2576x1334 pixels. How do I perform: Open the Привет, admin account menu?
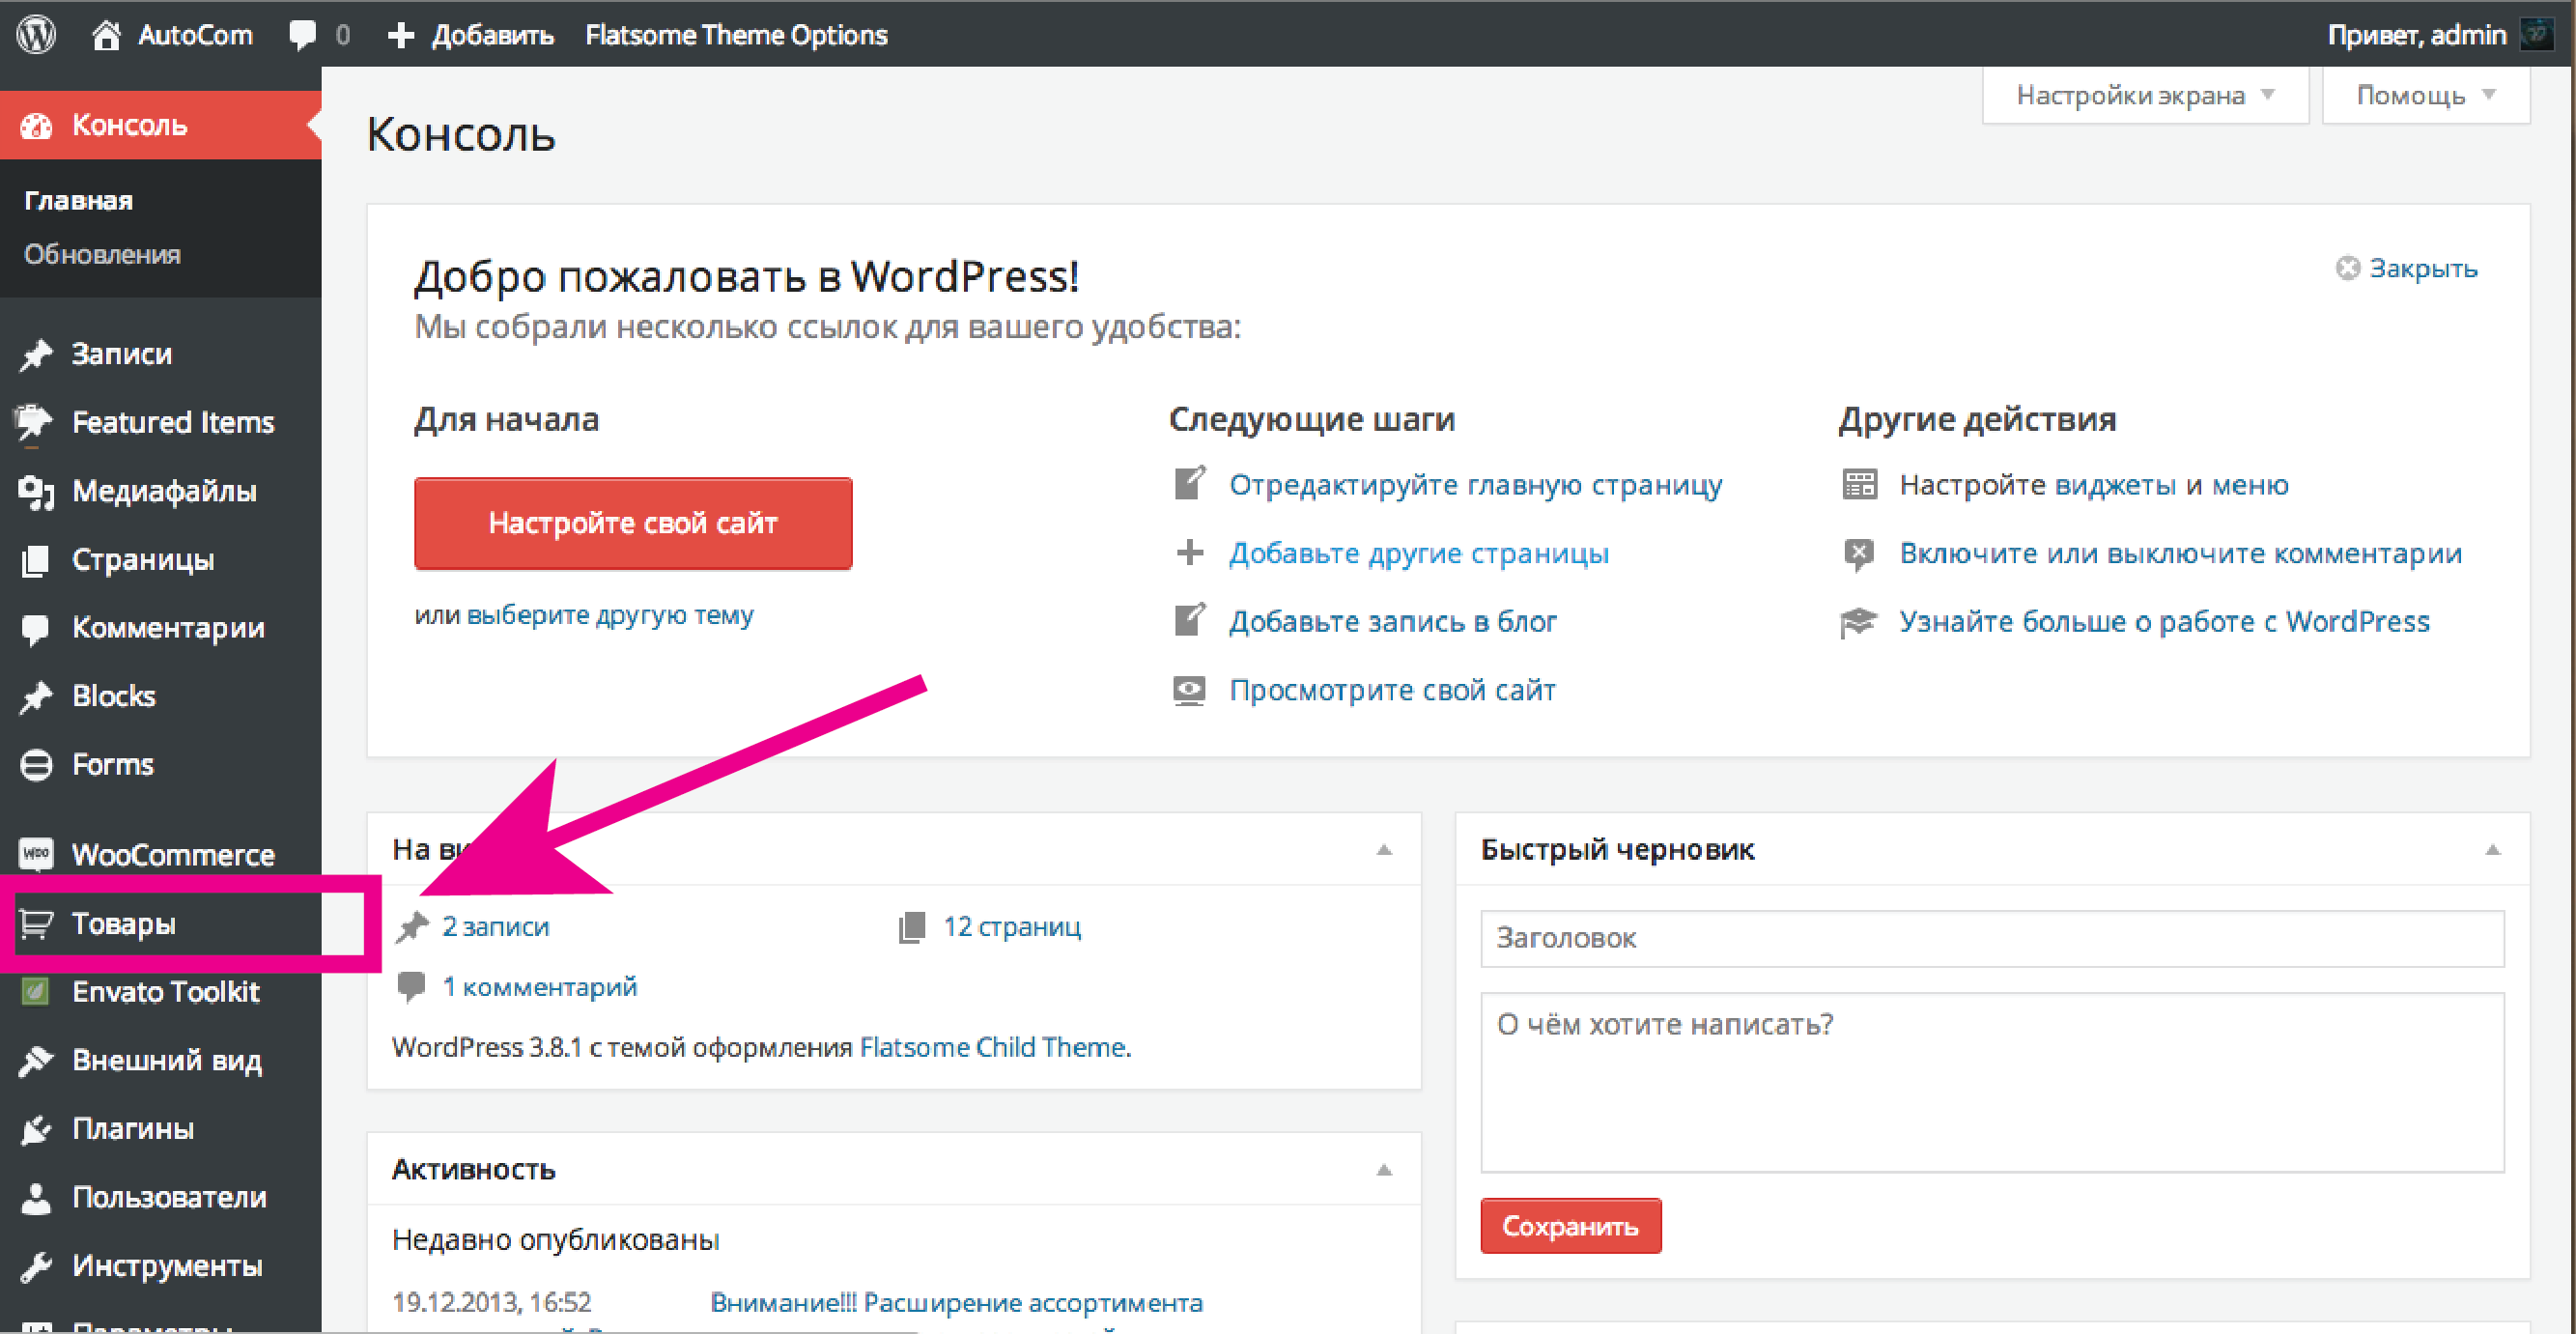click(x=2417, y=35)
